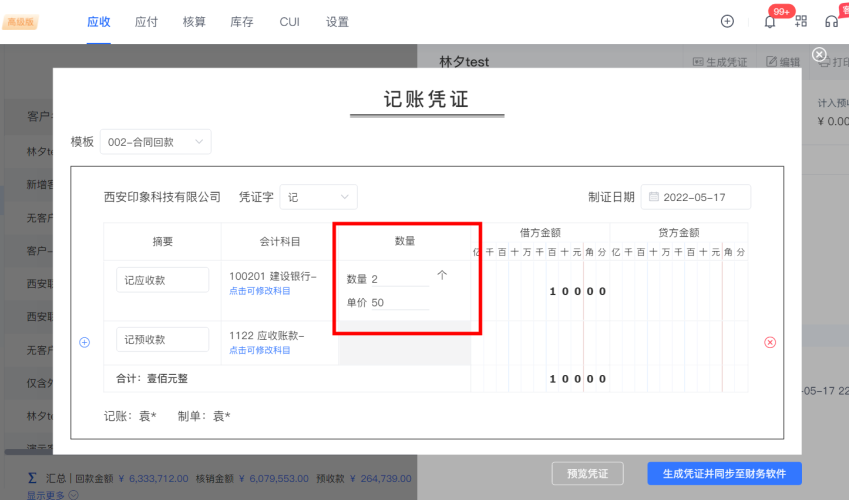Click the 记应收款 summary input
Image resolution: width=849 pixels, height=500 pixels.
(162, 280)
